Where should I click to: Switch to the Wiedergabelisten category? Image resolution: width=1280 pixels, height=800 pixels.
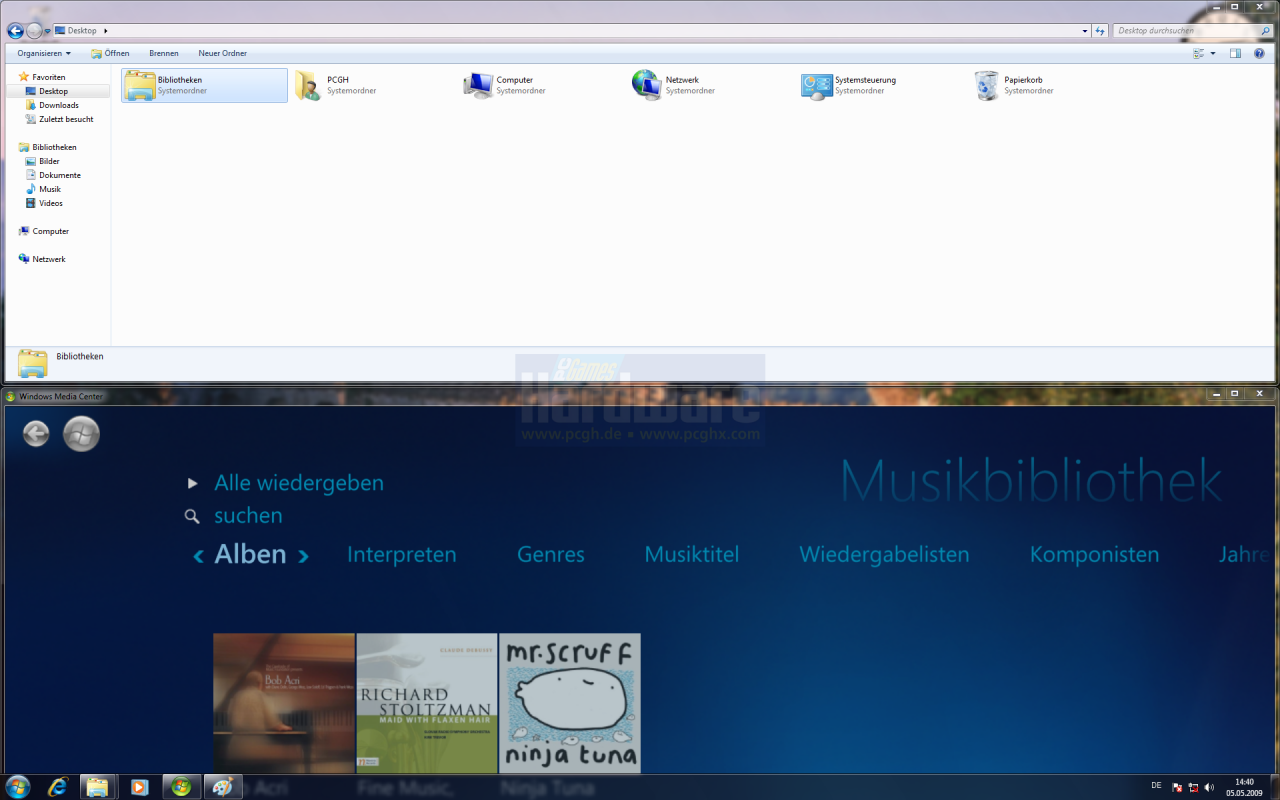[x=884, y=555]
